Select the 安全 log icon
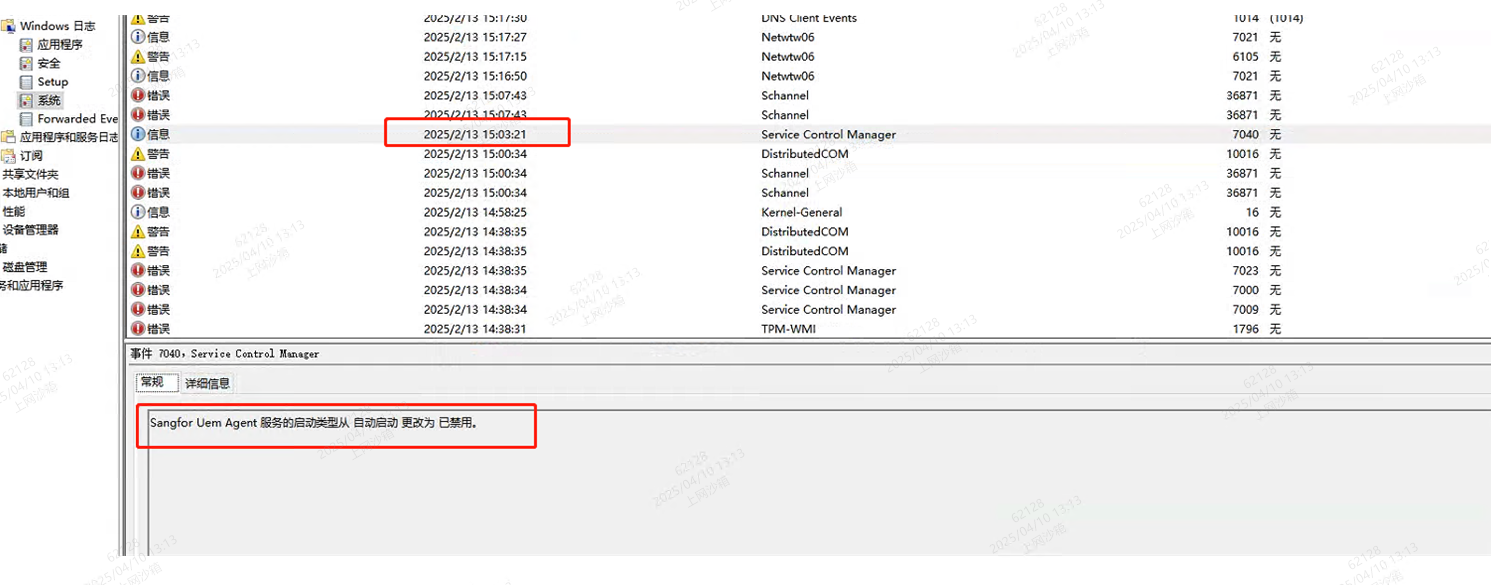The height and width of the screenshot is (585, 1491). coord(26,63)
